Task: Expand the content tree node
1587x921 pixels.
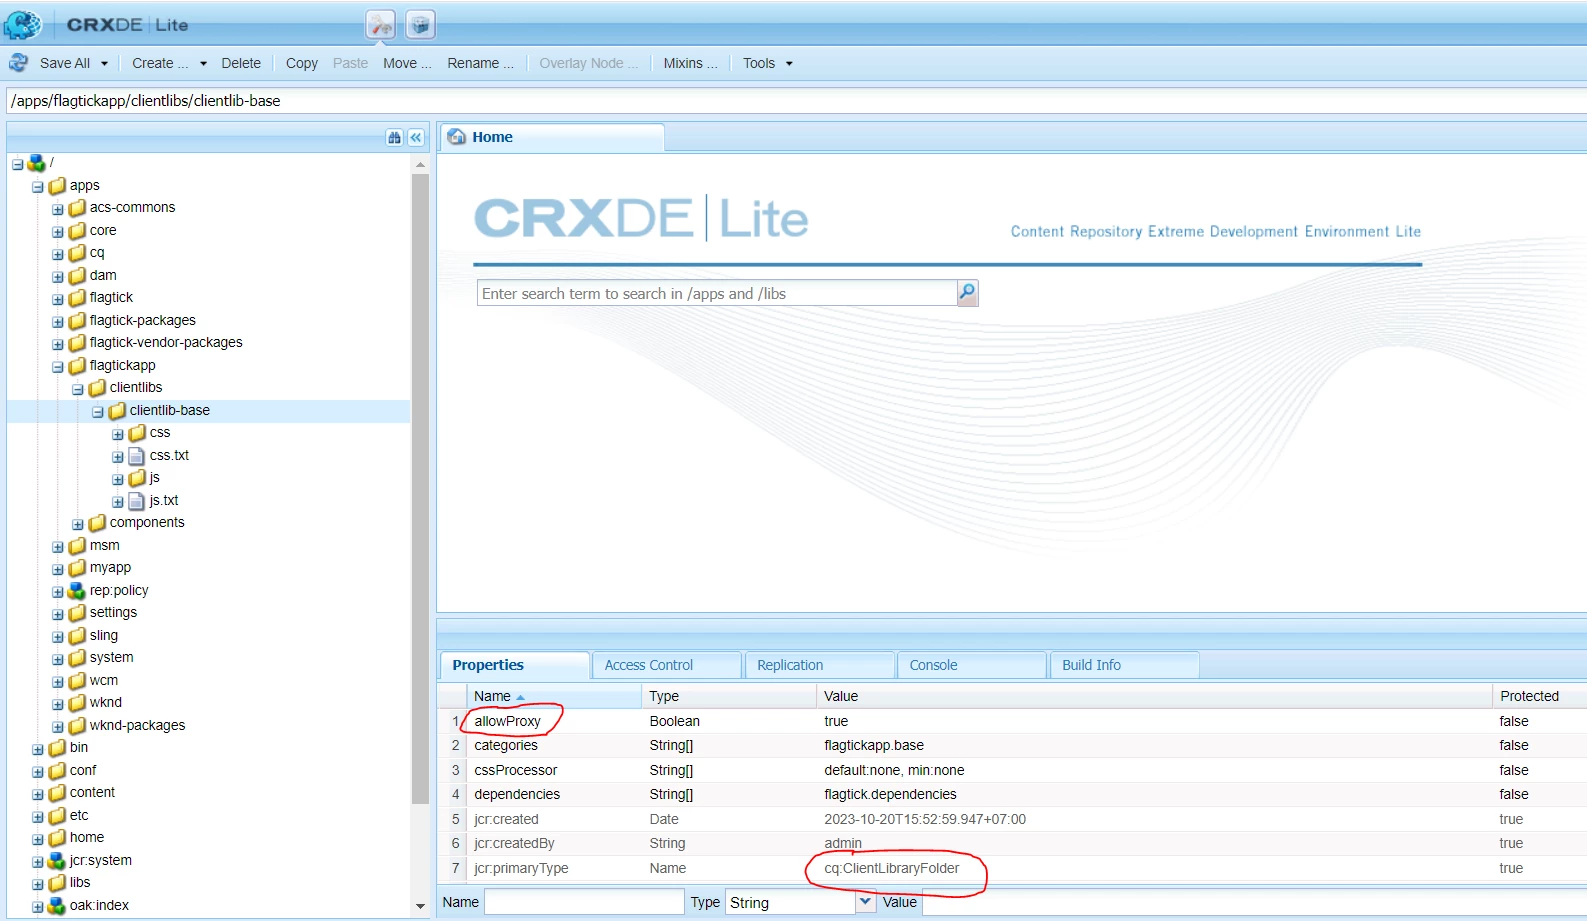Action: 37,795
